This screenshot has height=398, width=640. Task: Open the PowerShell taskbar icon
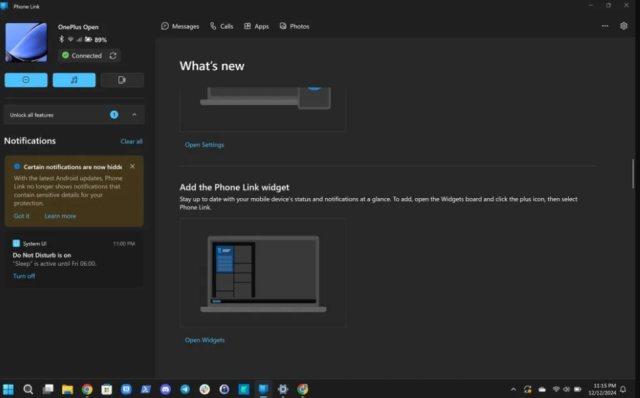click(146, 389)
